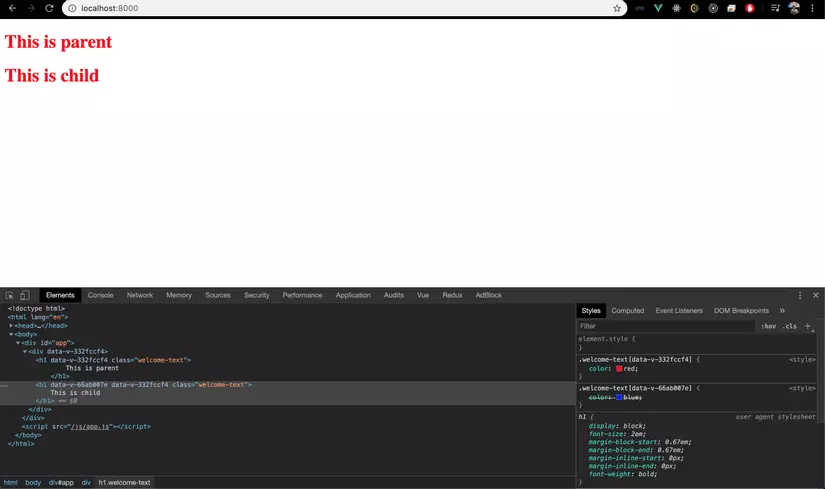Select the Styles tab
Screen dimensions: 825x489
(591, 311)
